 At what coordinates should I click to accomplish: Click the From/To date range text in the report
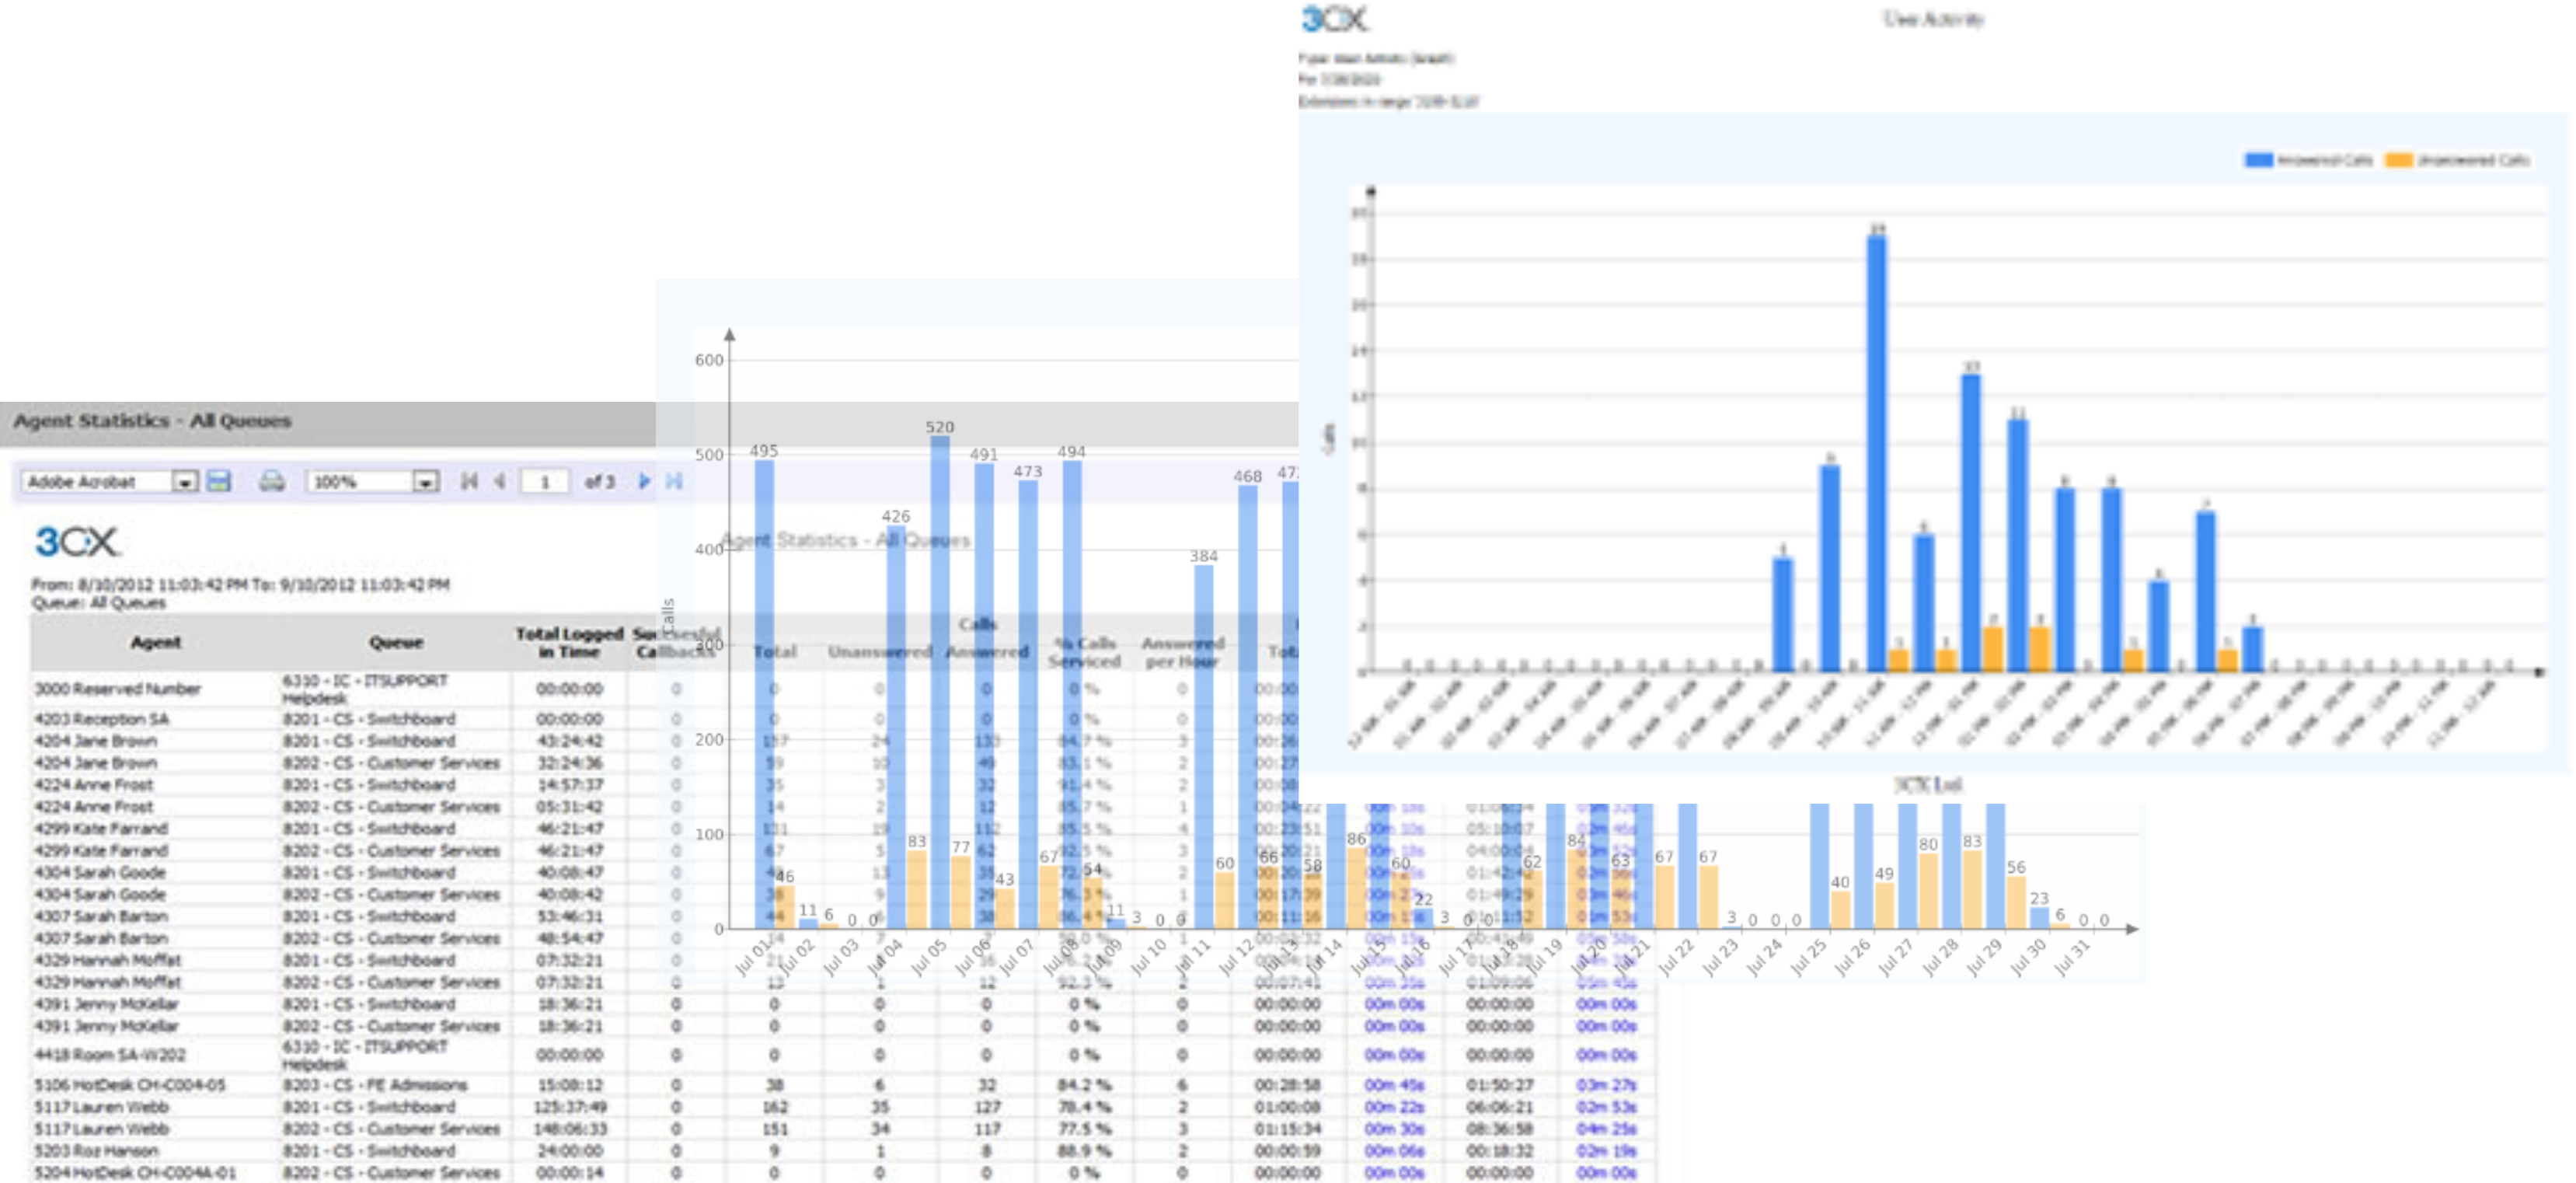[x=241, y=584]
